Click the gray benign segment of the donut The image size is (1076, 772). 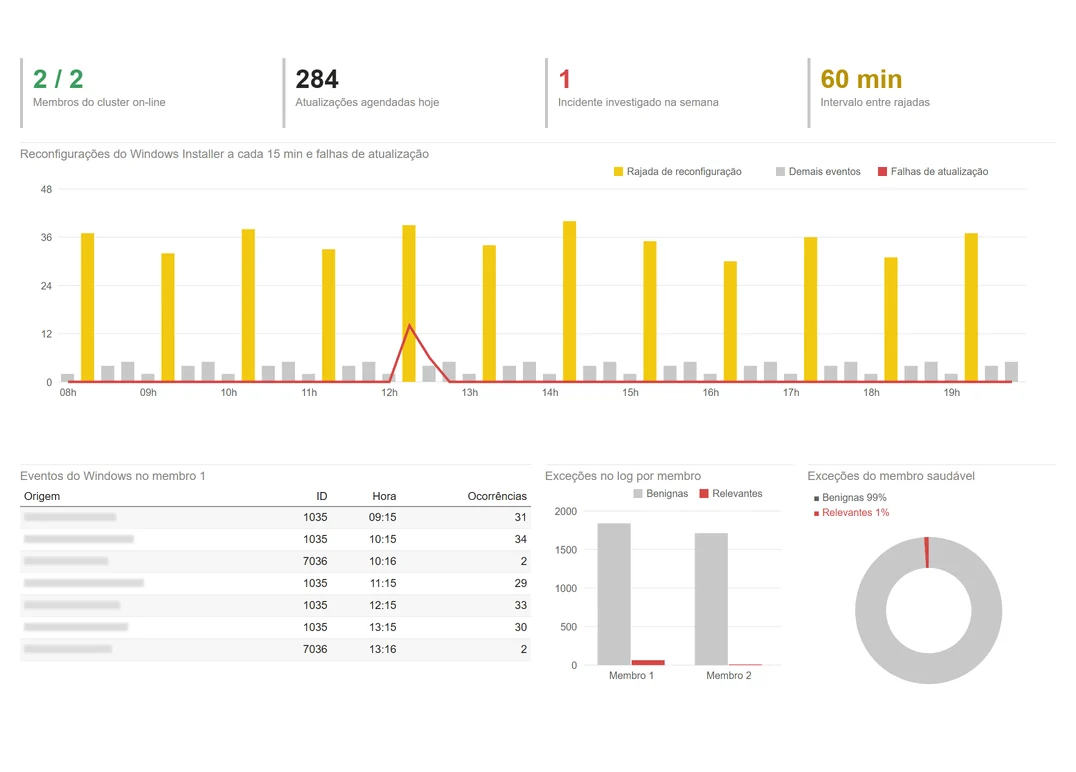(x=928, y=668)
